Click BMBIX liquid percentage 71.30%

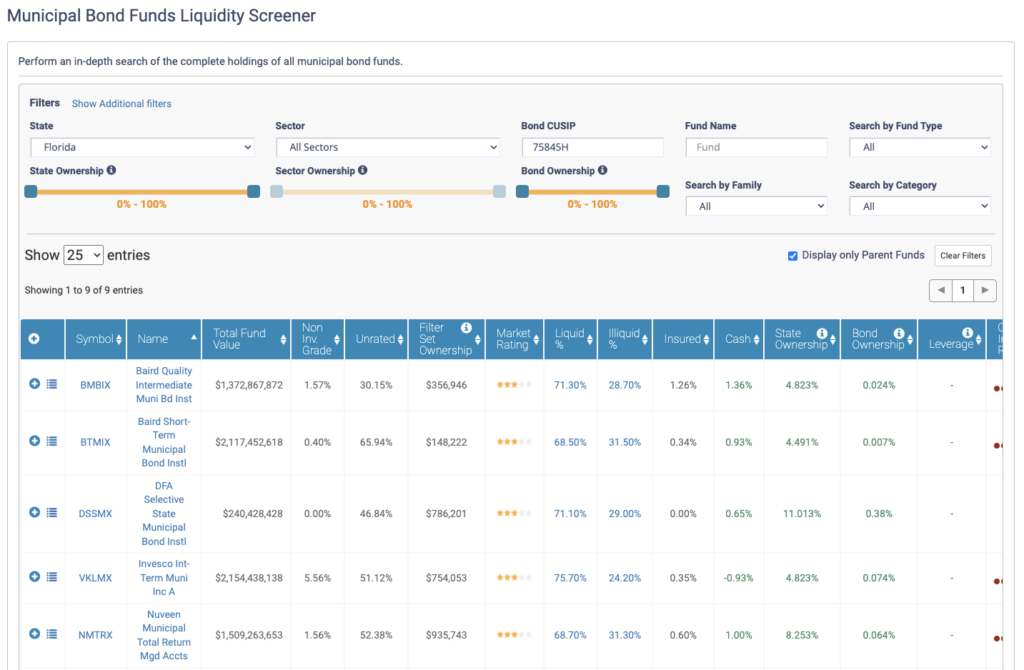pyautogui.click(x=570, y=385)
